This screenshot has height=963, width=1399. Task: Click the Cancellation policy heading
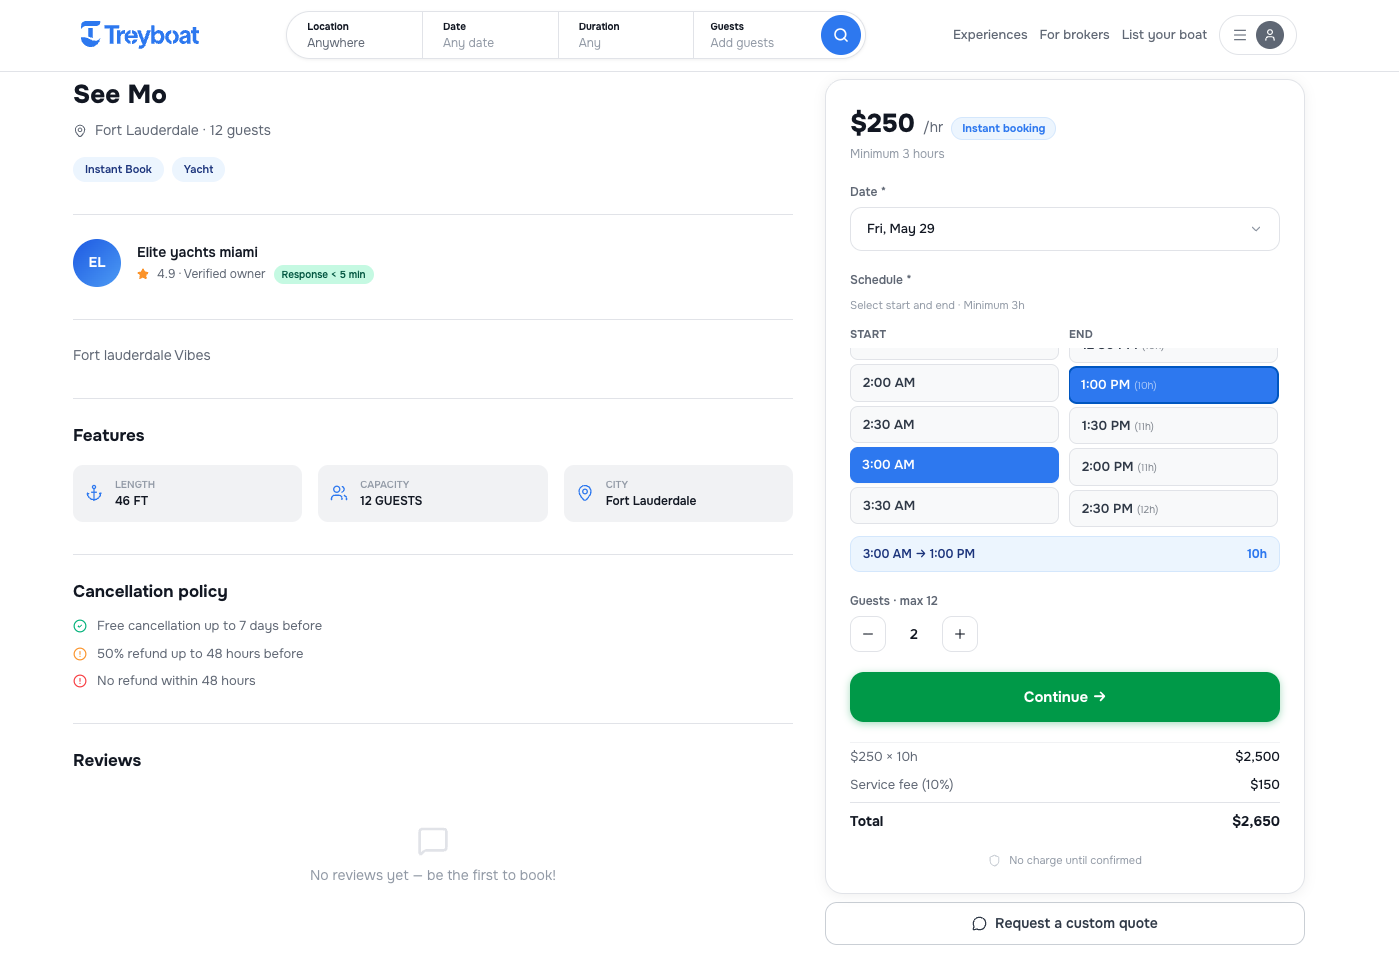150,592
